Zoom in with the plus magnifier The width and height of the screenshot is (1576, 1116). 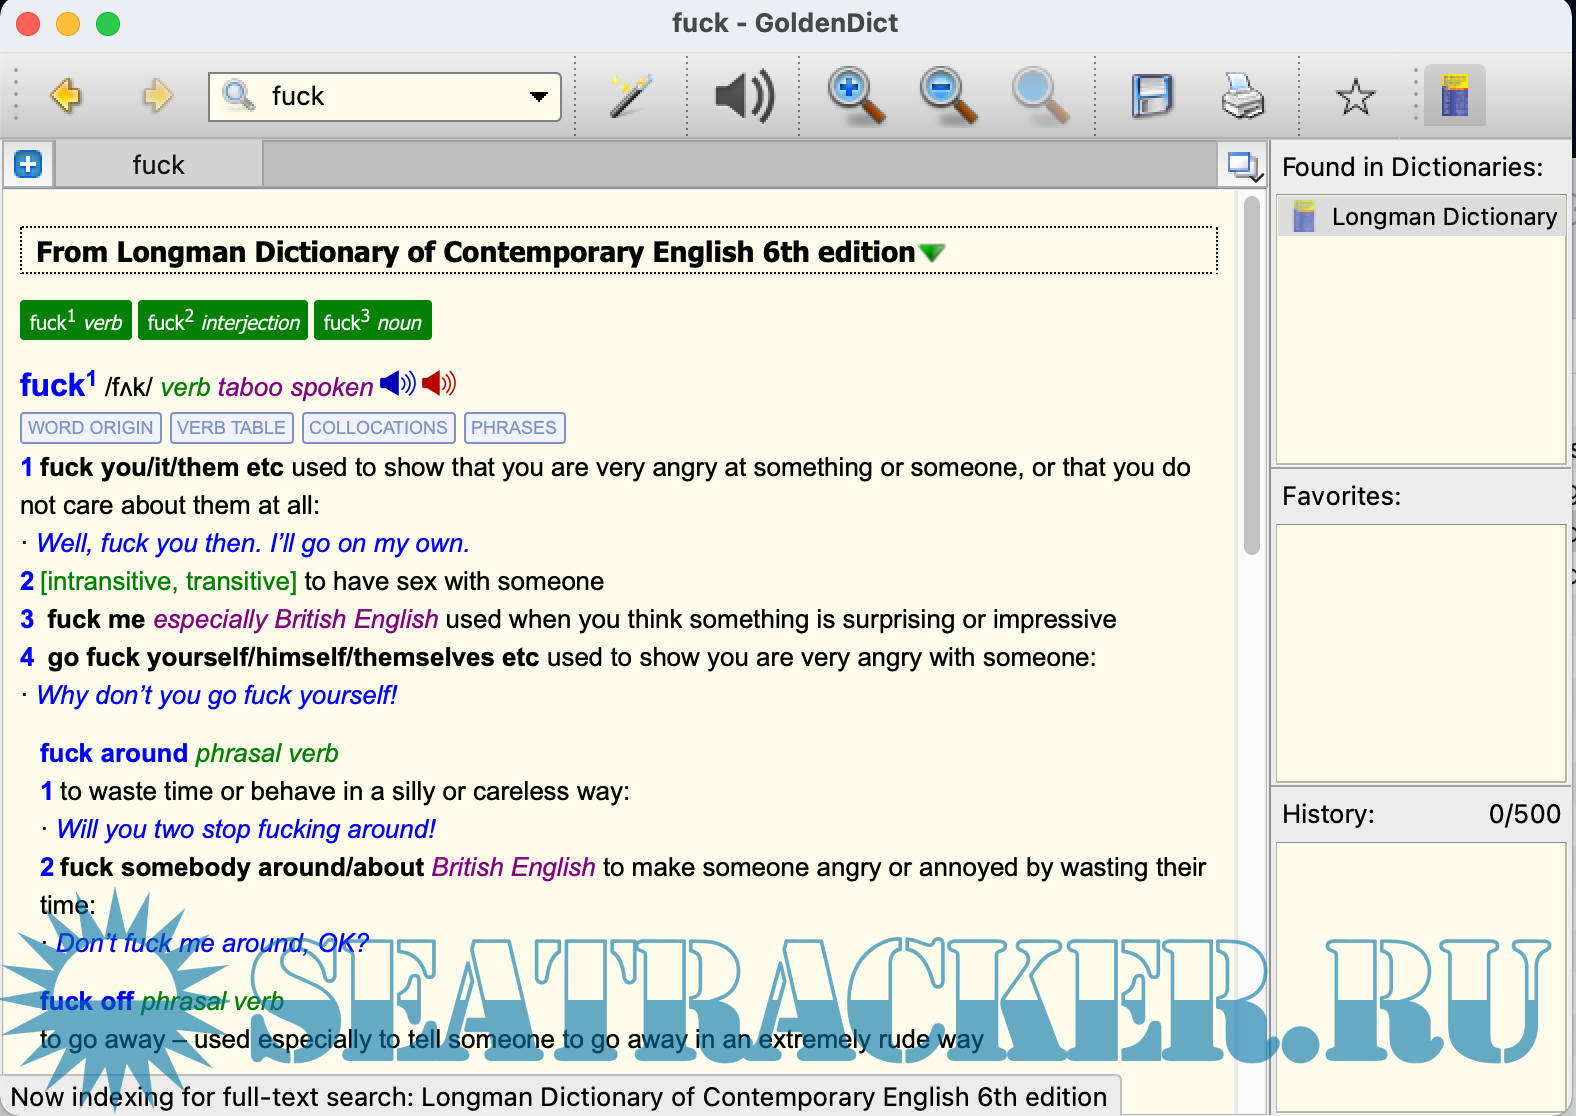[856, 96]
